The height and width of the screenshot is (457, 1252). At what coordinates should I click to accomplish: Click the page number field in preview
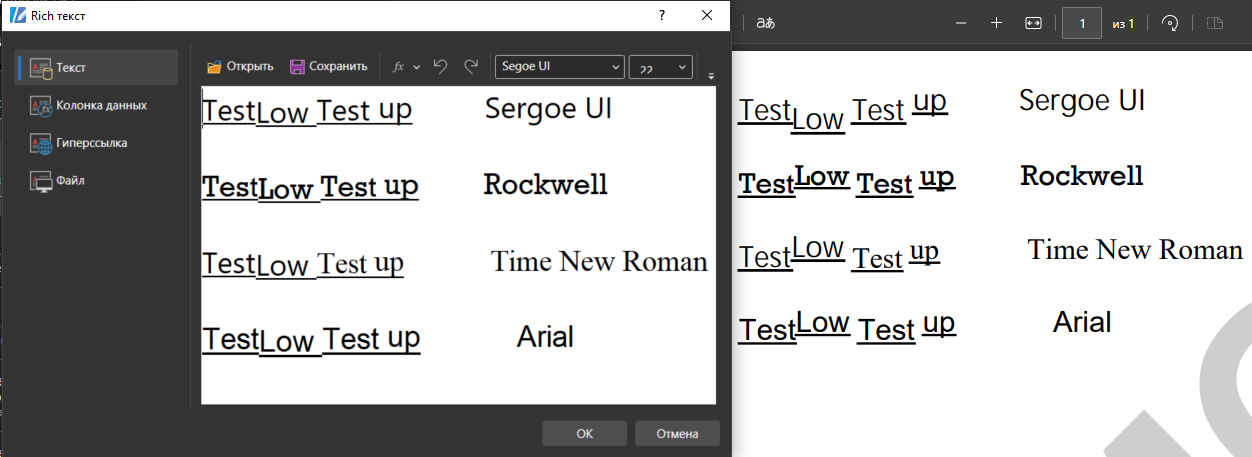point(1082,23)
